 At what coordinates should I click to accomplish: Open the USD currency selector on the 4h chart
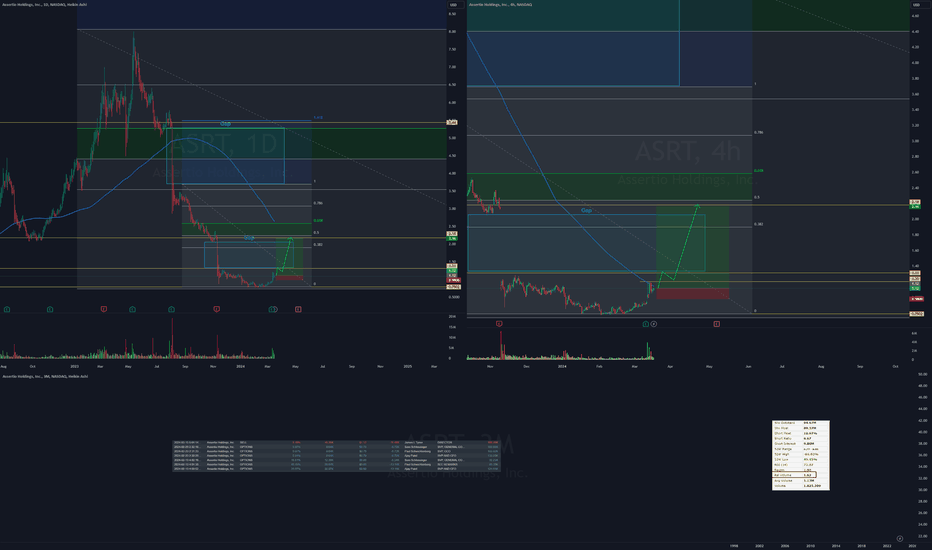pyautogui.click(x=915, y=5)
